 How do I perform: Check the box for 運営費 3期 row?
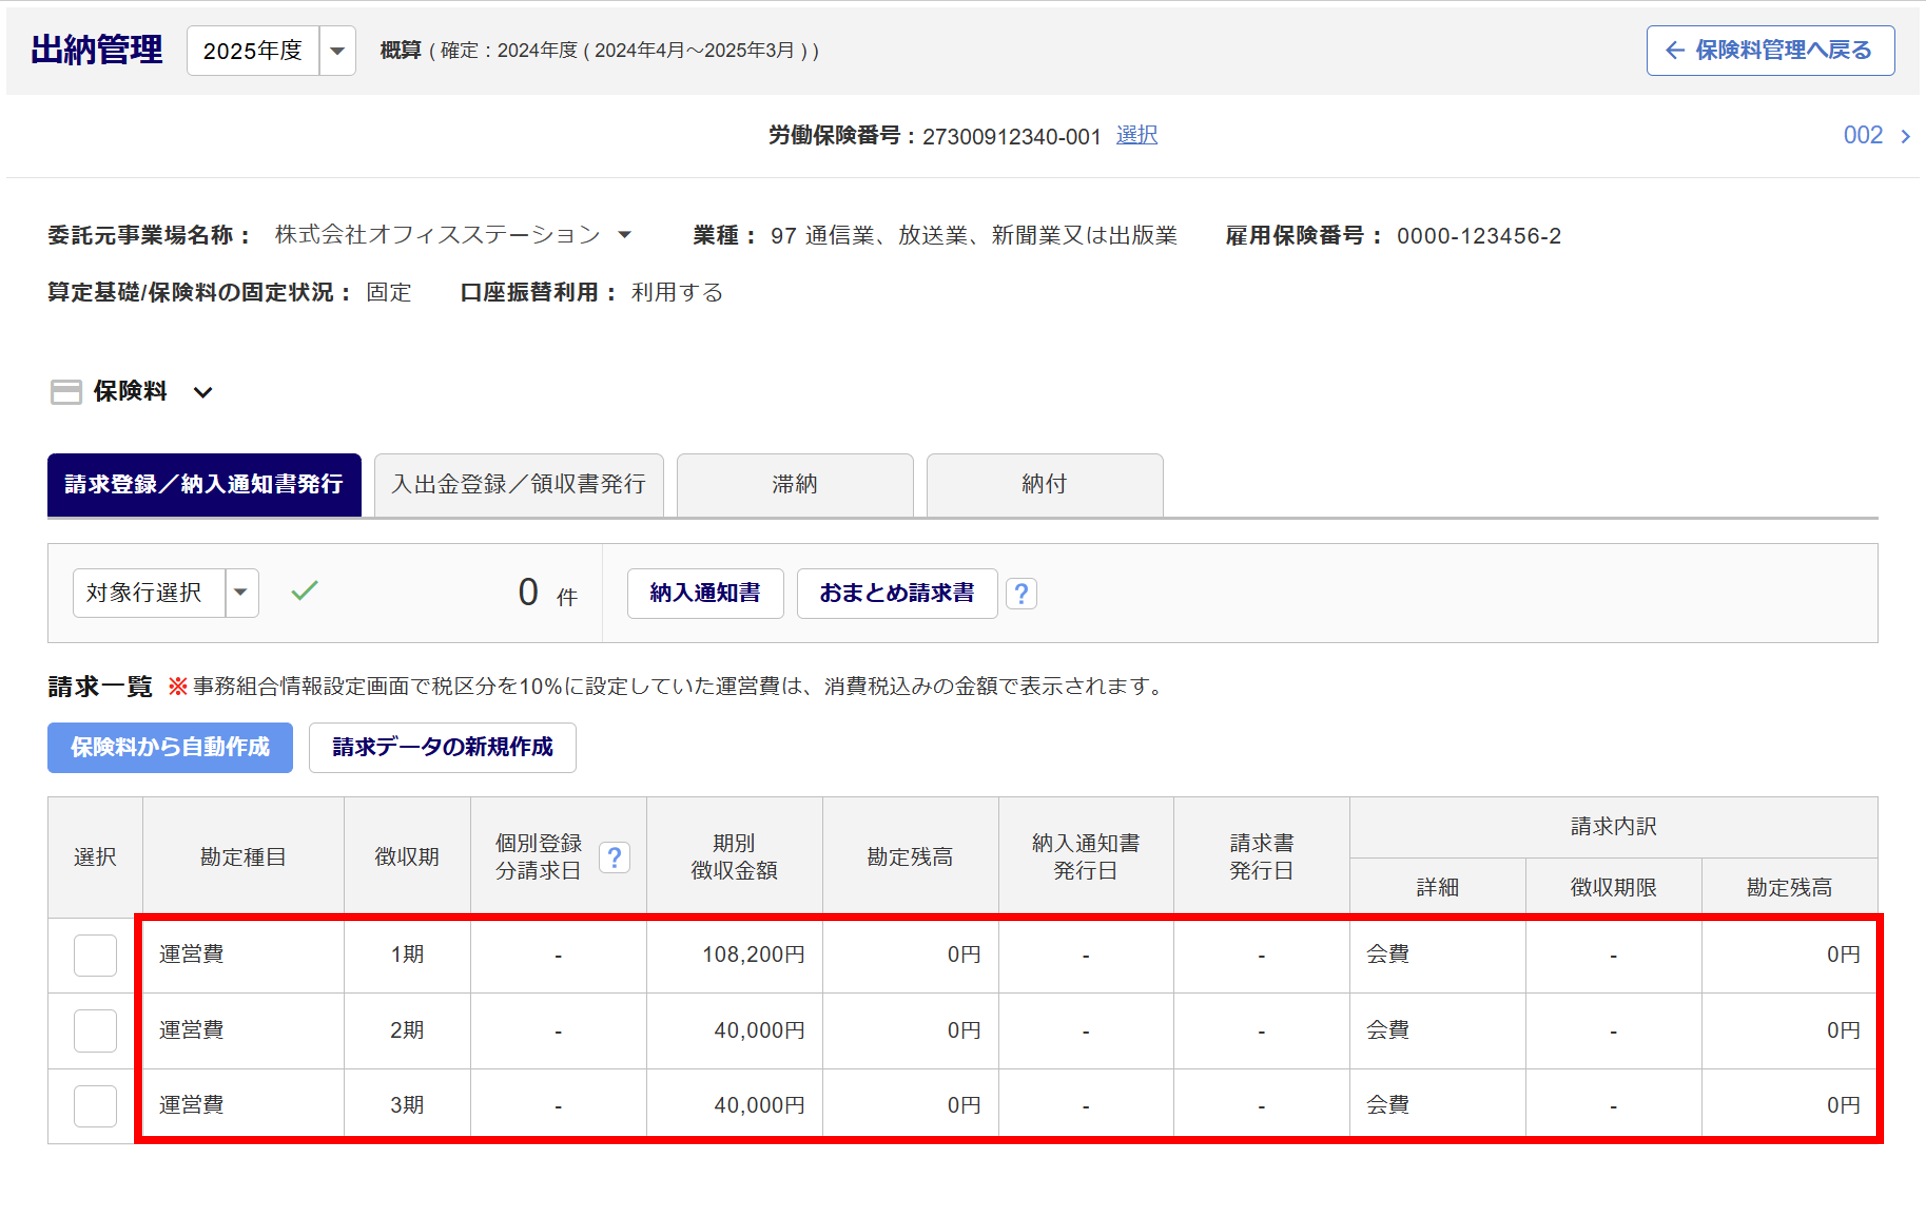[x=95, y=1105]
